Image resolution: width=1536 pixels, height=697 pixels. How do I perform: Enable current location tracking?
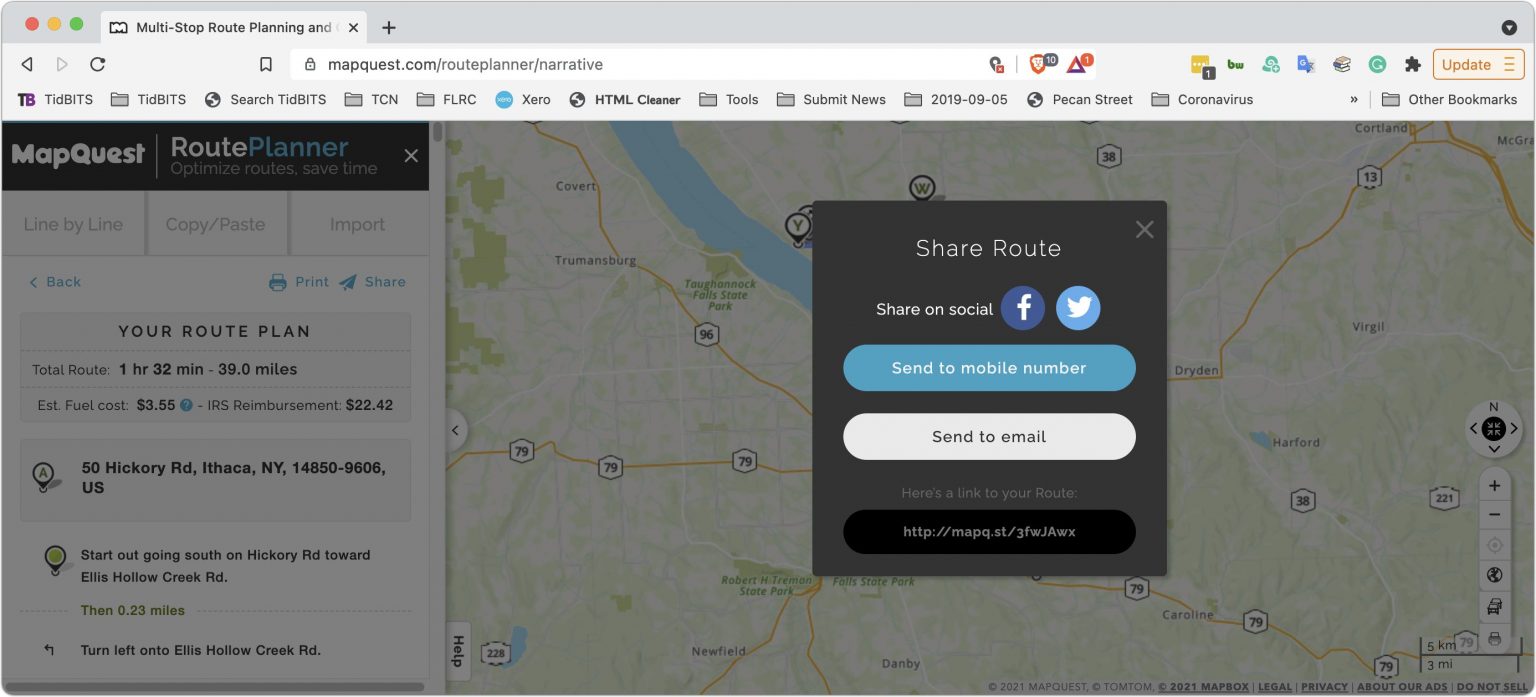click(1494, 545)
